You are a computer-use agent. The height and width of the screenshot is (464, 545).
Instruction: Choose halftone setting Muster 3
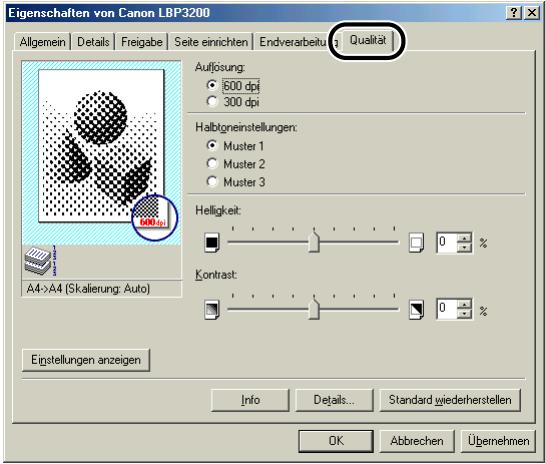tap(236, 182)
